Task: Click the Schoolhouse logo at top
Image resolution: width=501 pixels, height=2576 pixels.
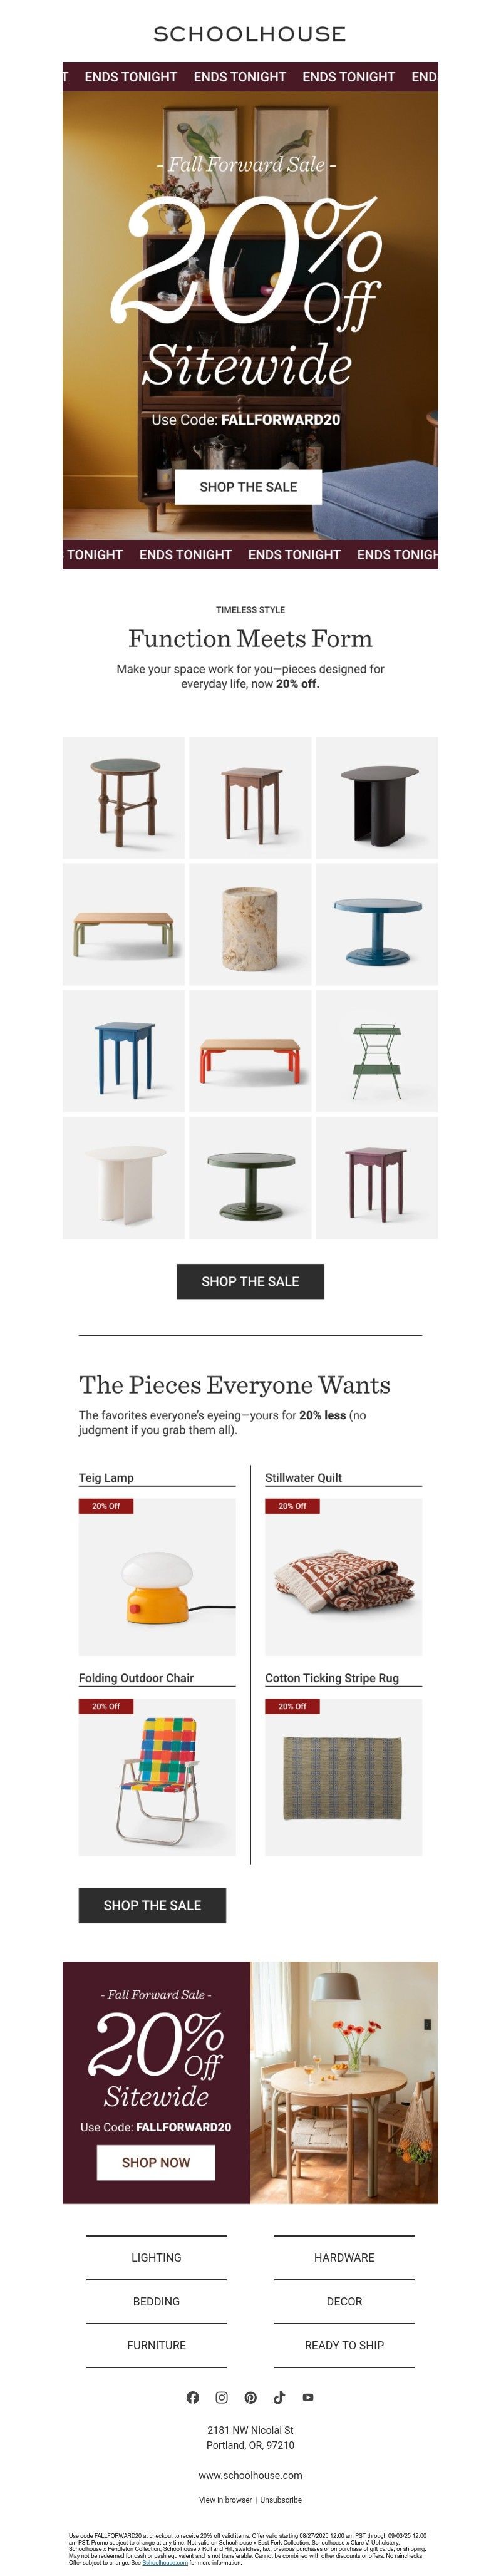Action: click(250, 34)
